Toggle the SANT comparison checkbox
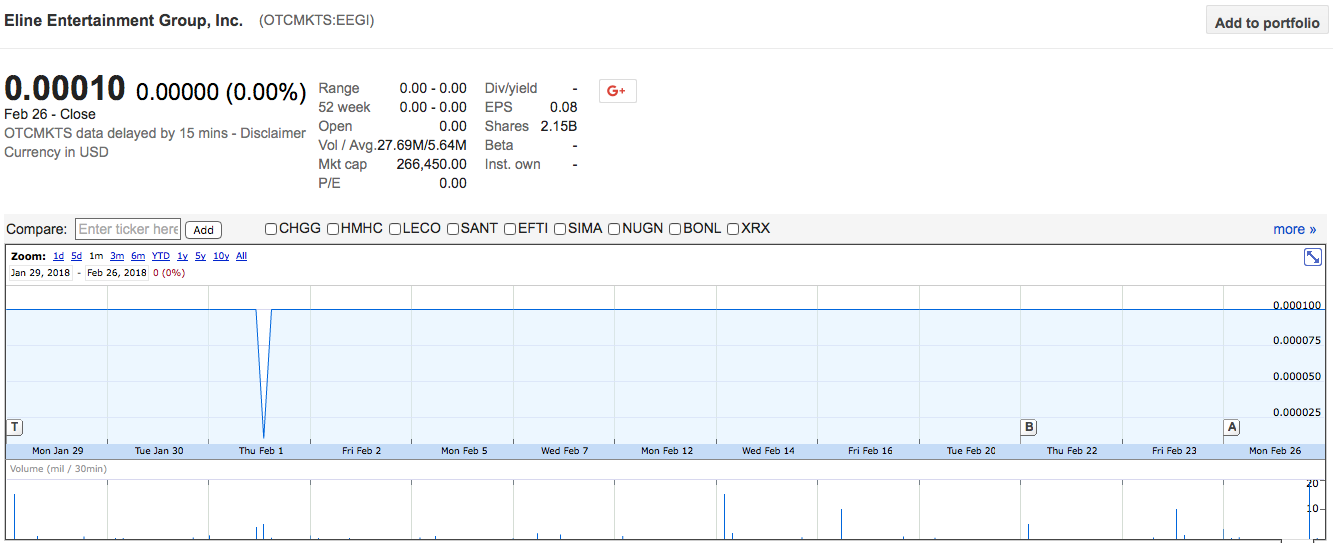The width and height of the screenshot is (1333, 543). click(453, 229)
